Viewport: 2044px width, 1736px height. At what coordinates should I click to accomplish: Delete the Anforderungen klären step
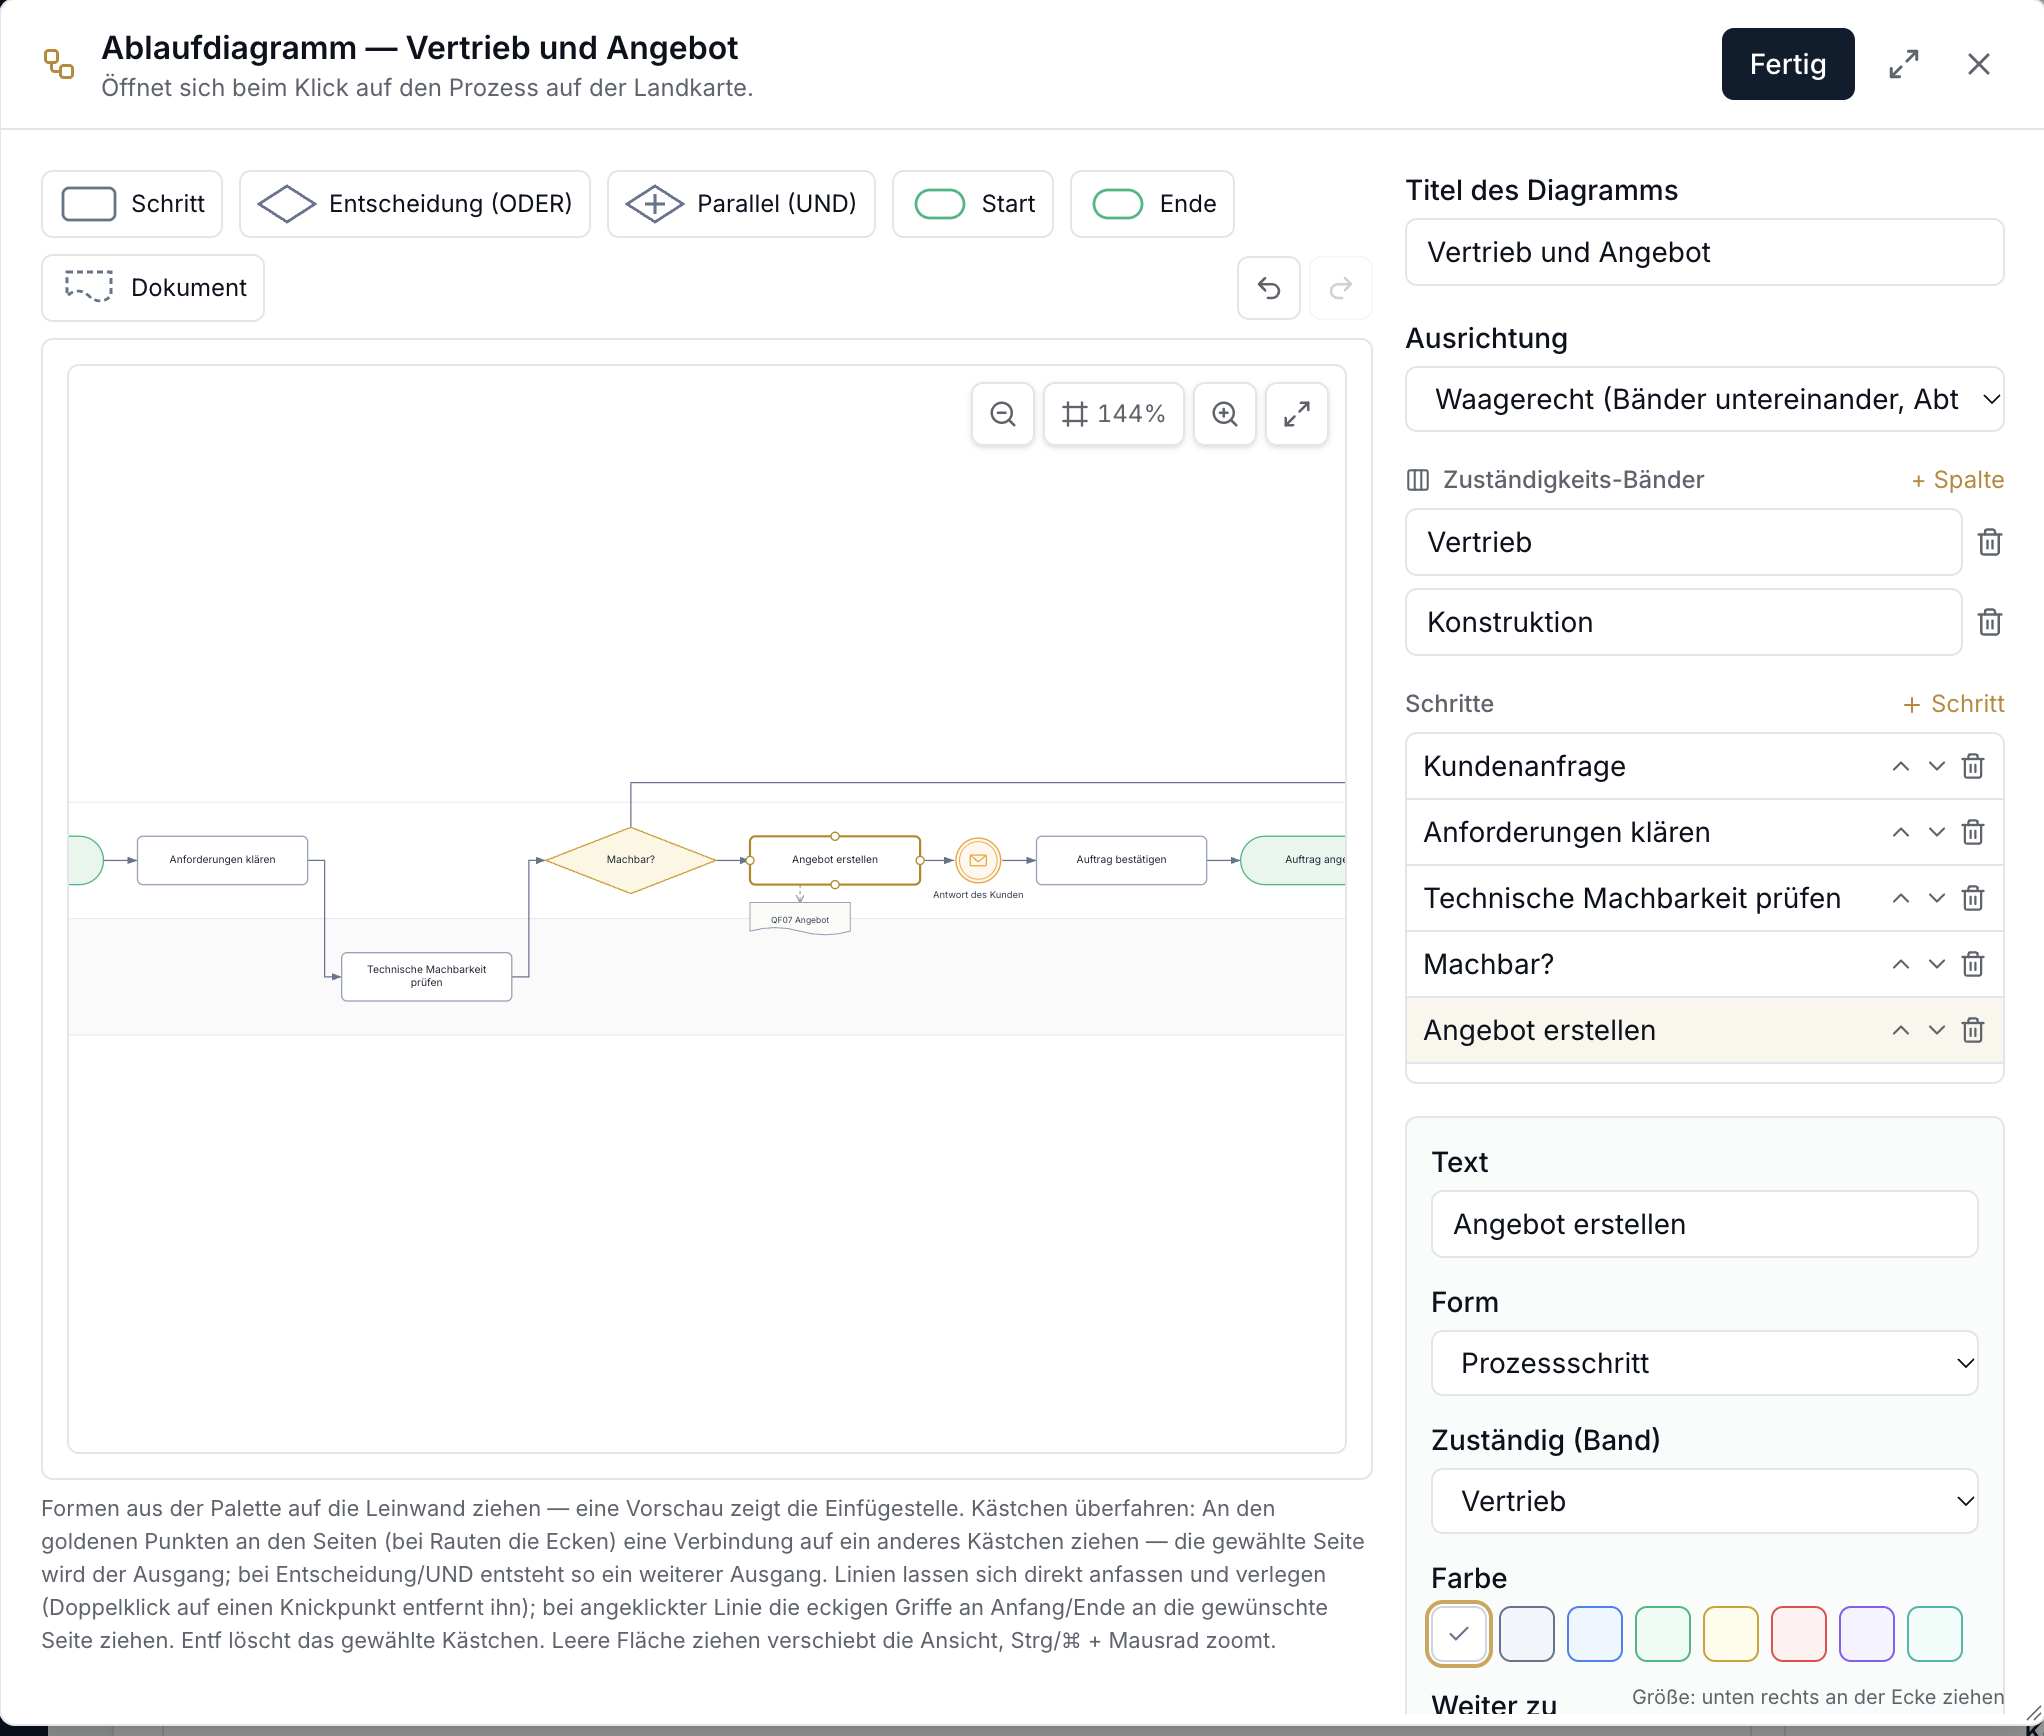pyautogui.click(x=1972, y=832)
